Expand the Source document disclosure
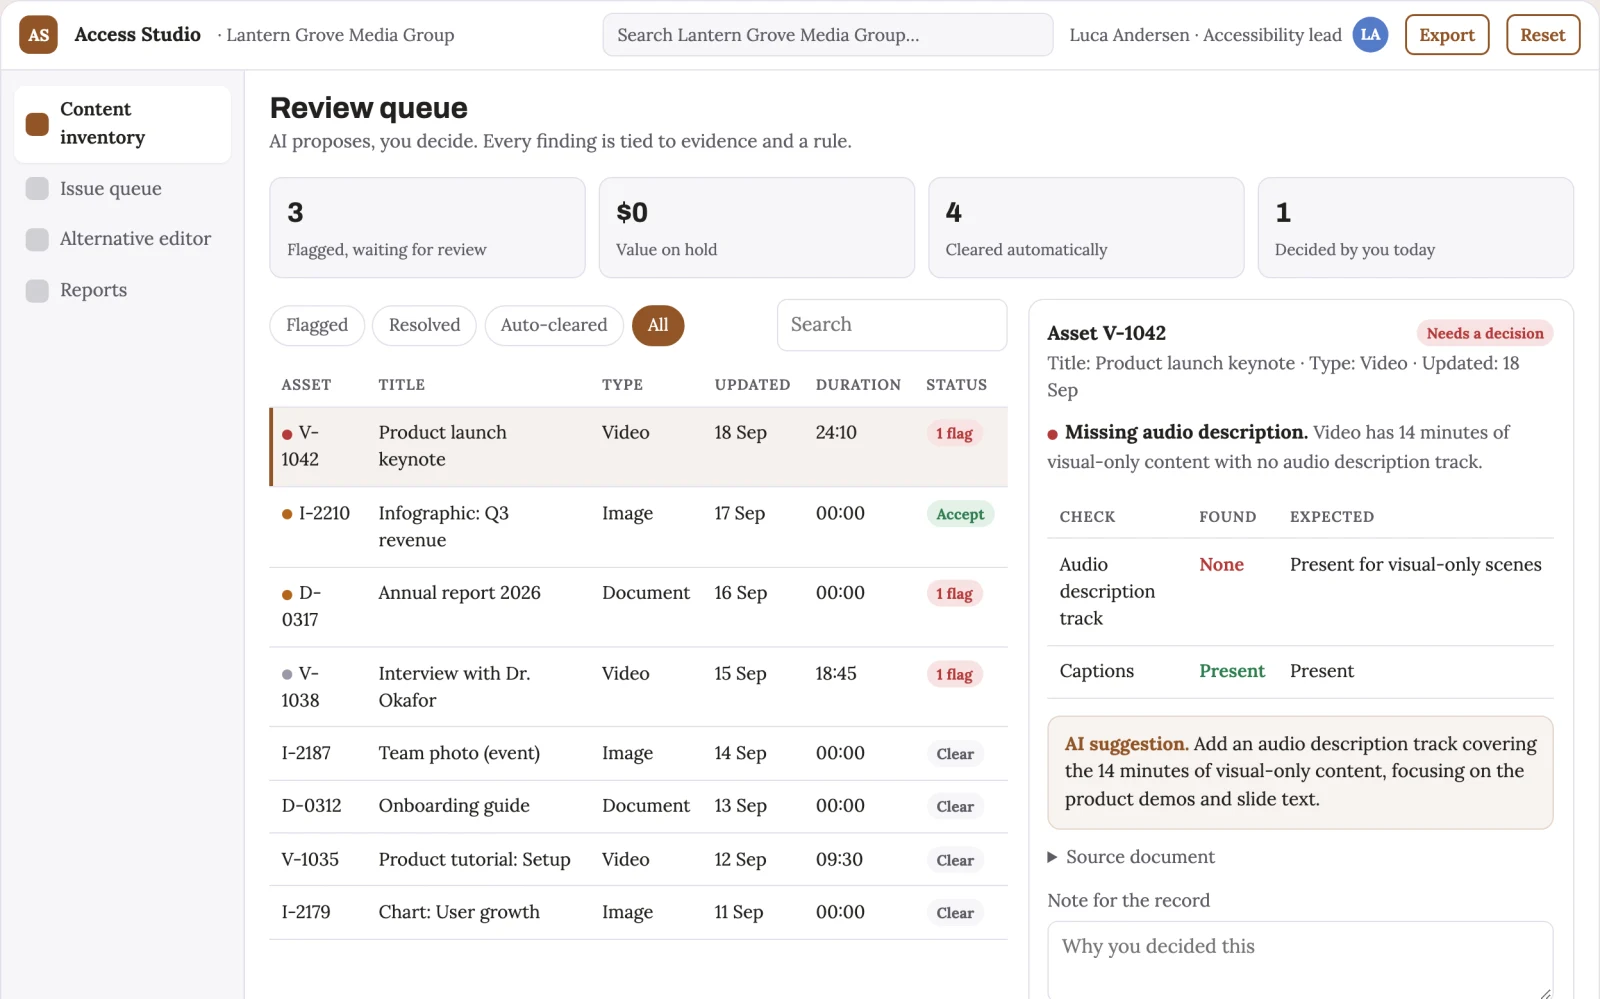 (1131, 857)
